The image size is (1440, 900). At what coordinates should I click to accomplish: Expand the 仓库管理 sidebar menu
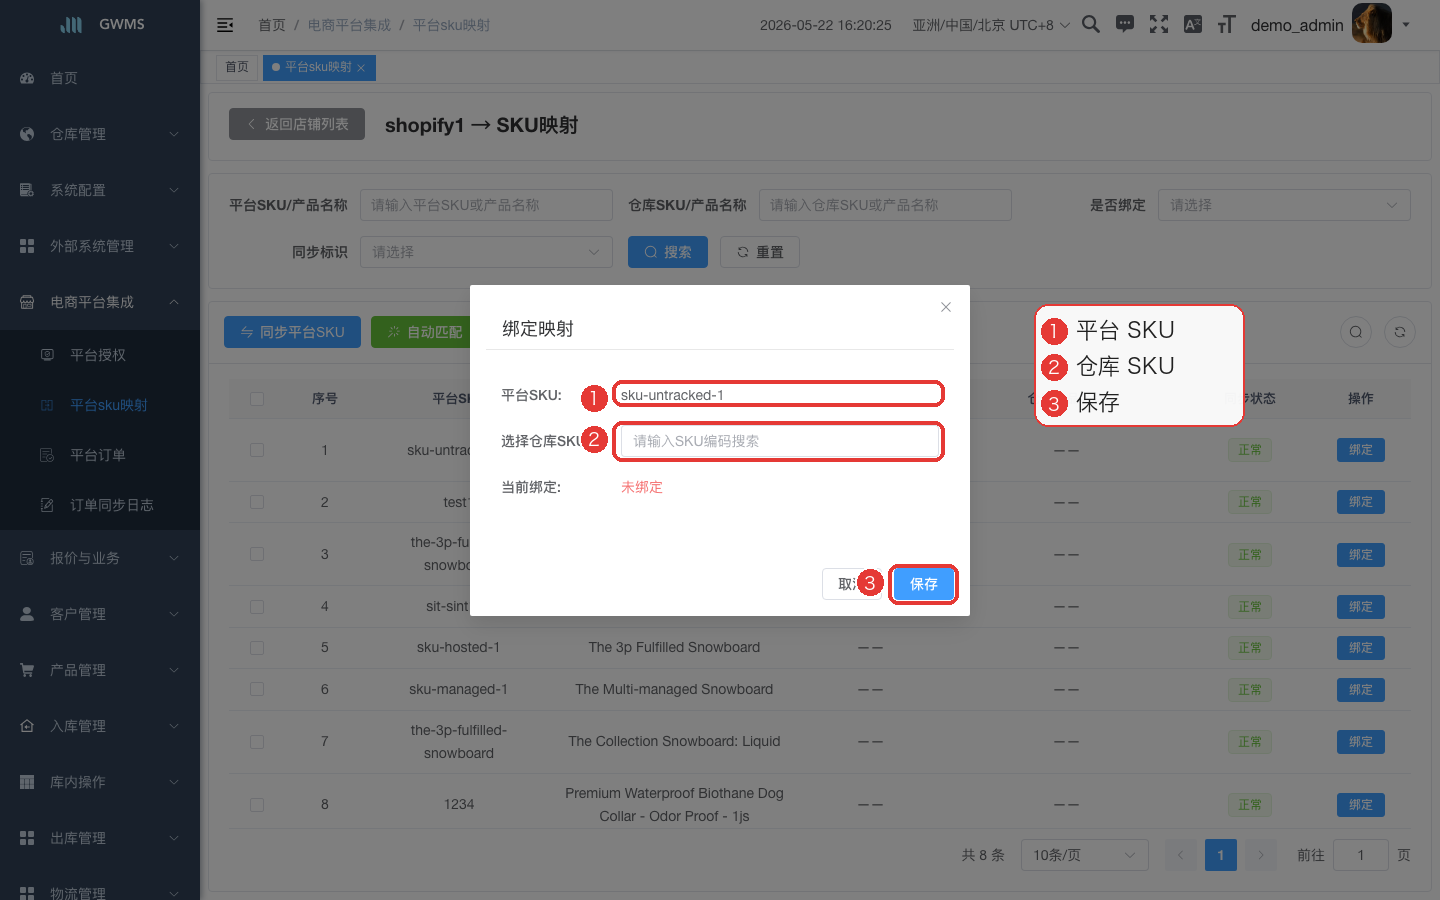pos(100,134)
